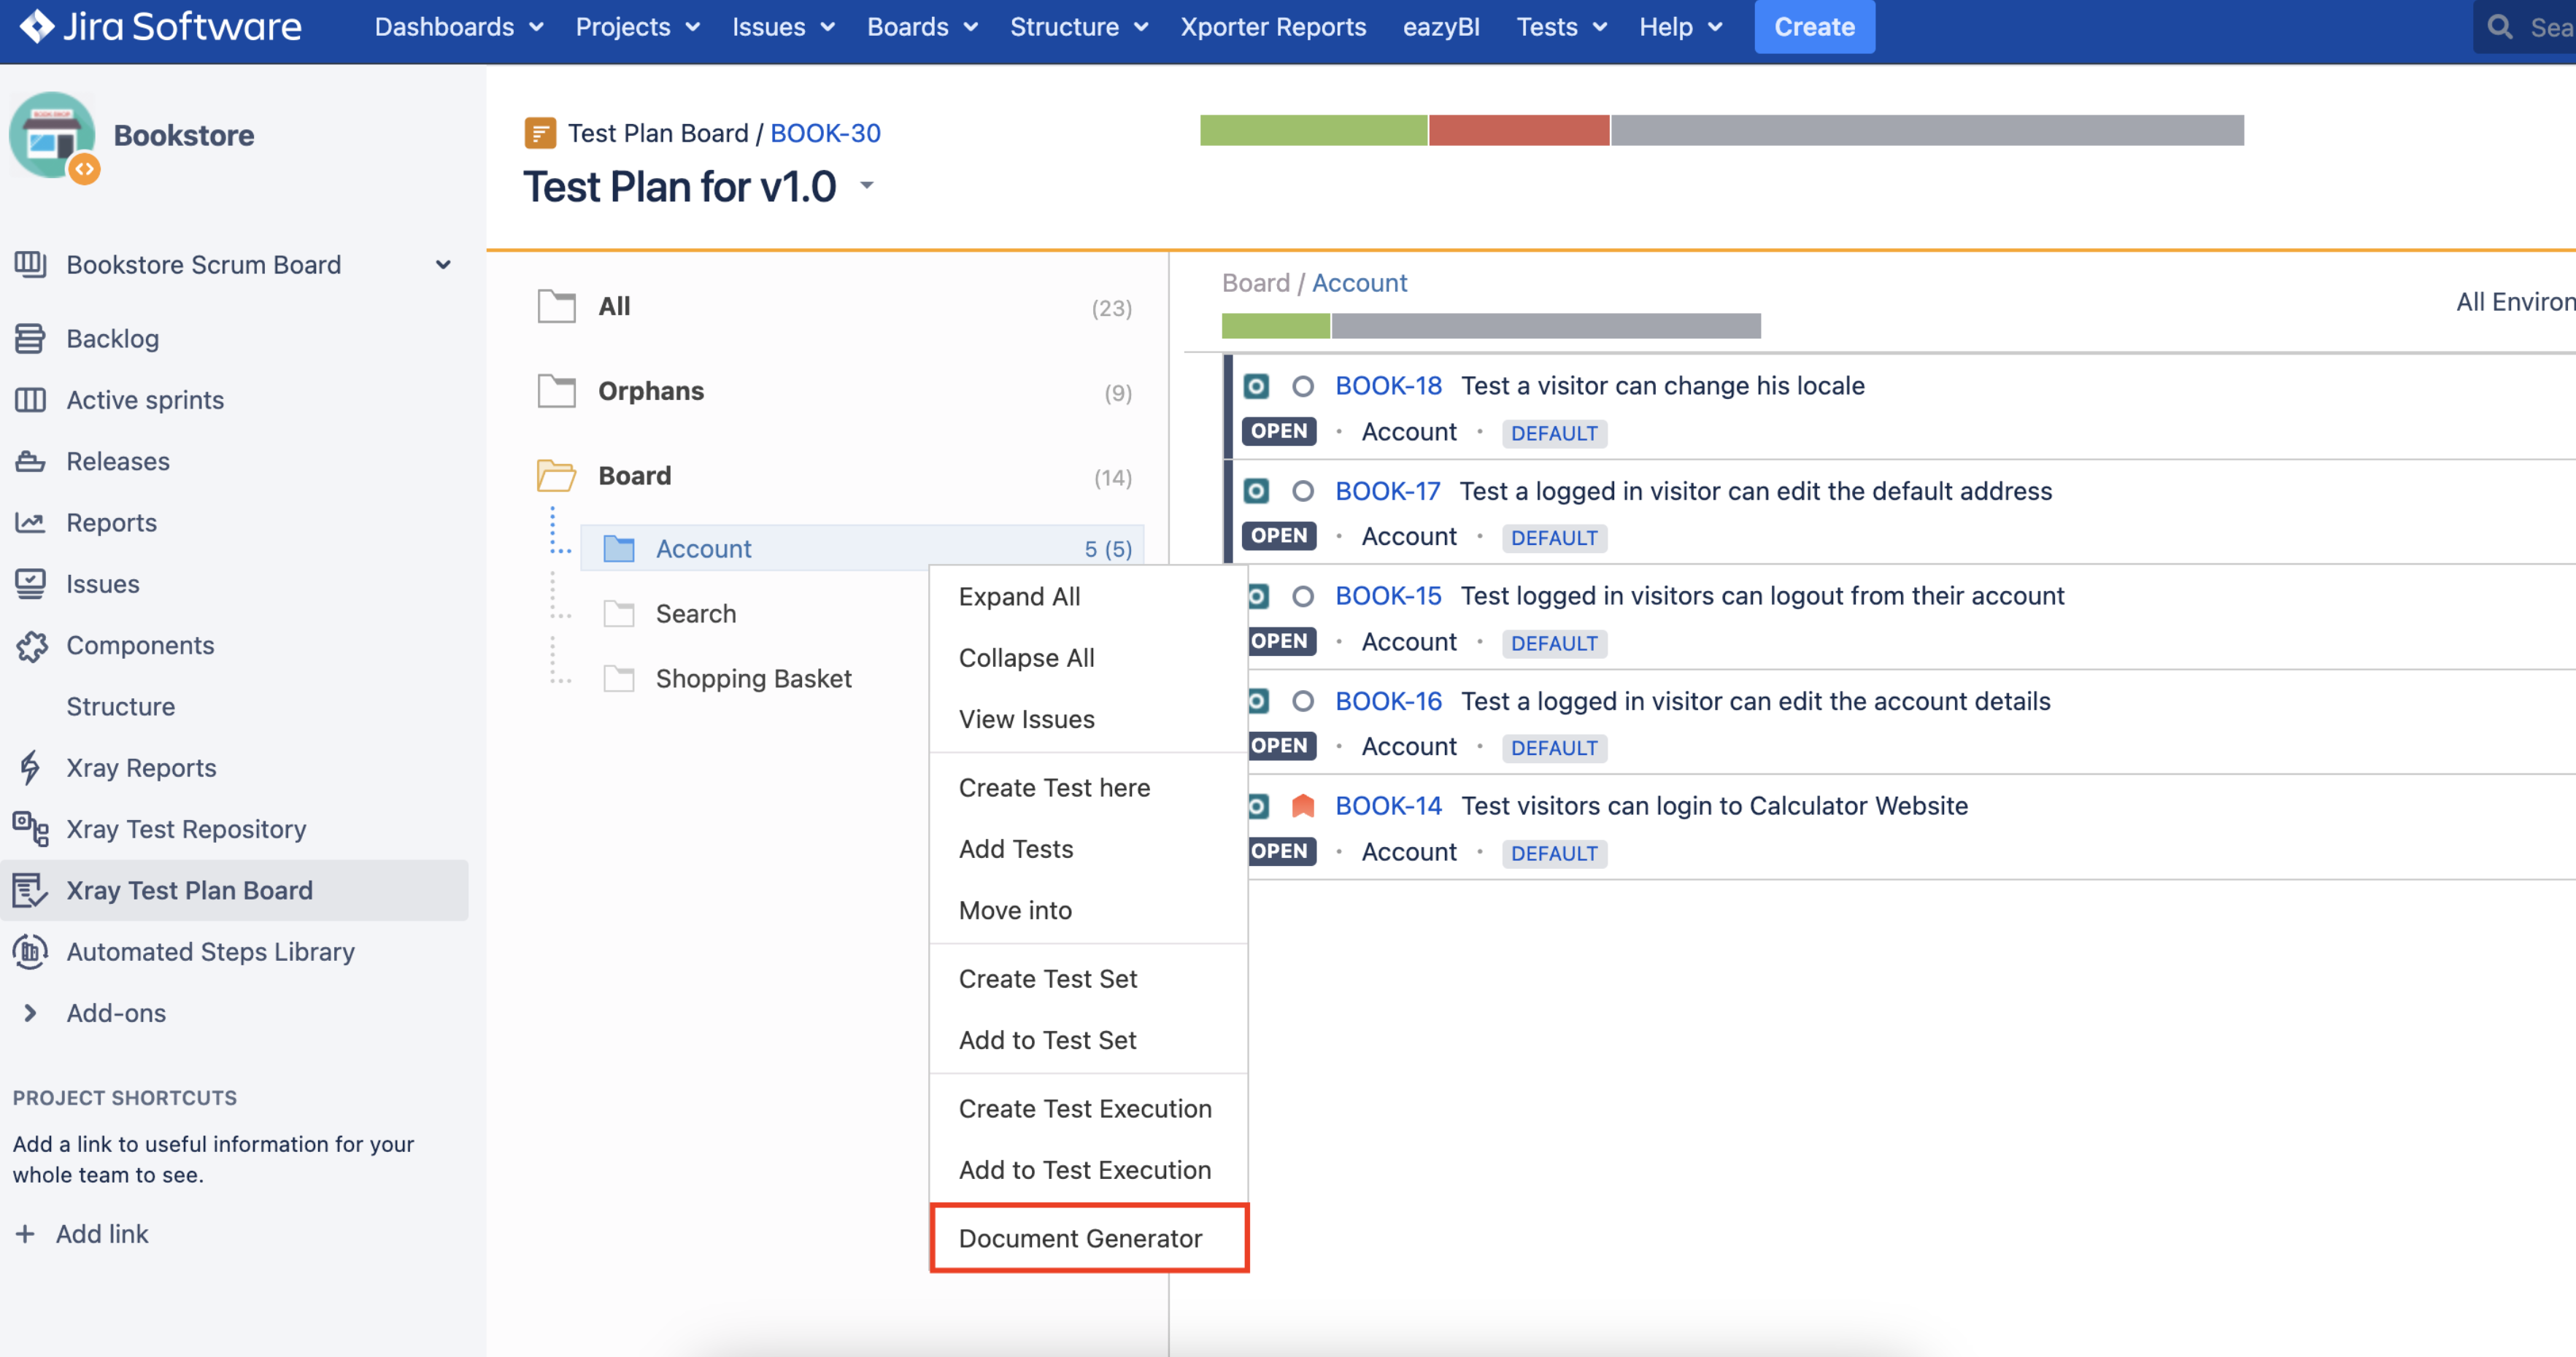Click the Account breadcrumb link in the Board / Account path
The width and height of the screenshot is (2576, 1357).
(x=1359, y=283)
